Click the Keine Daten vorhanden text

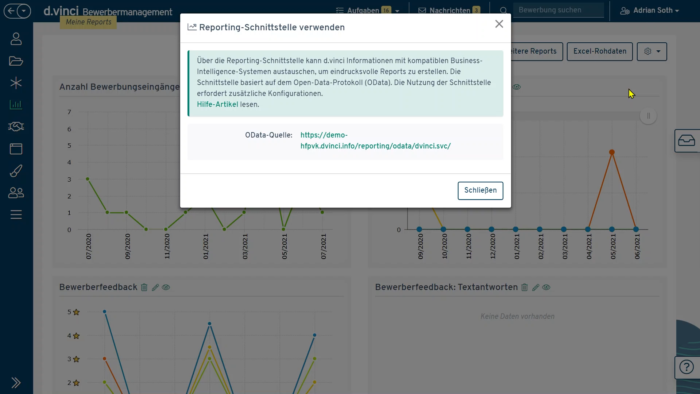click(x=517, y=316)
